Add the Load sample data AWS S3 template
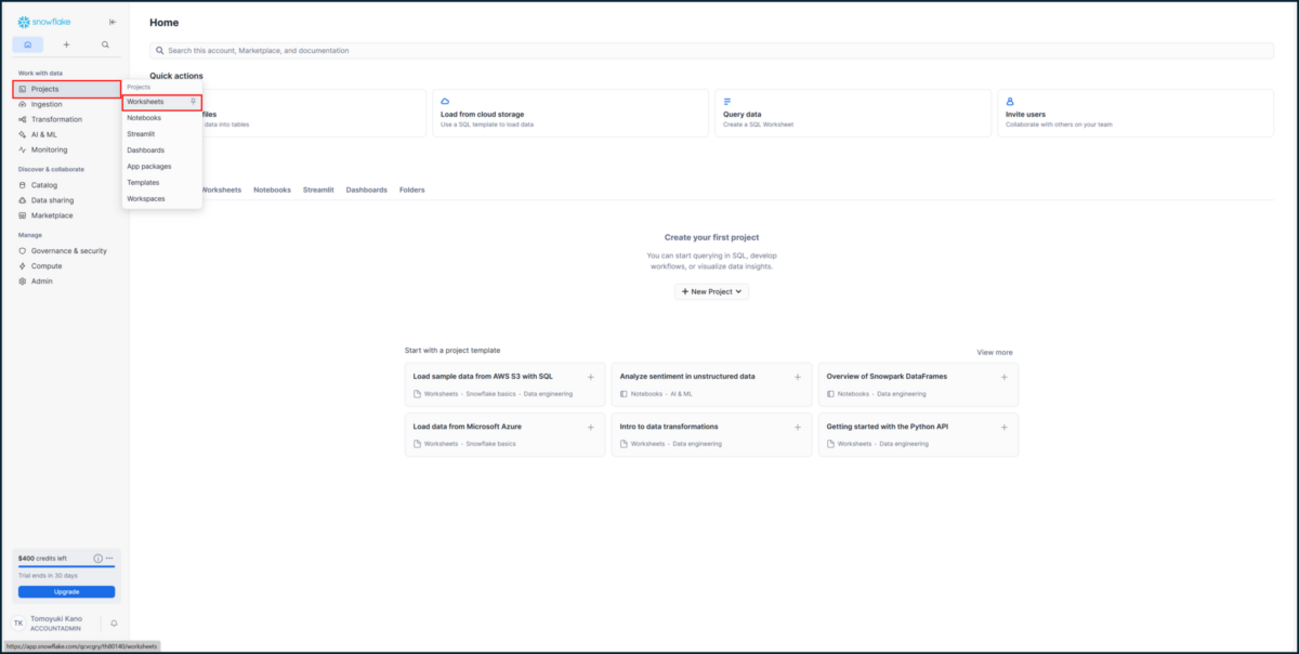 tap(590, 377)
